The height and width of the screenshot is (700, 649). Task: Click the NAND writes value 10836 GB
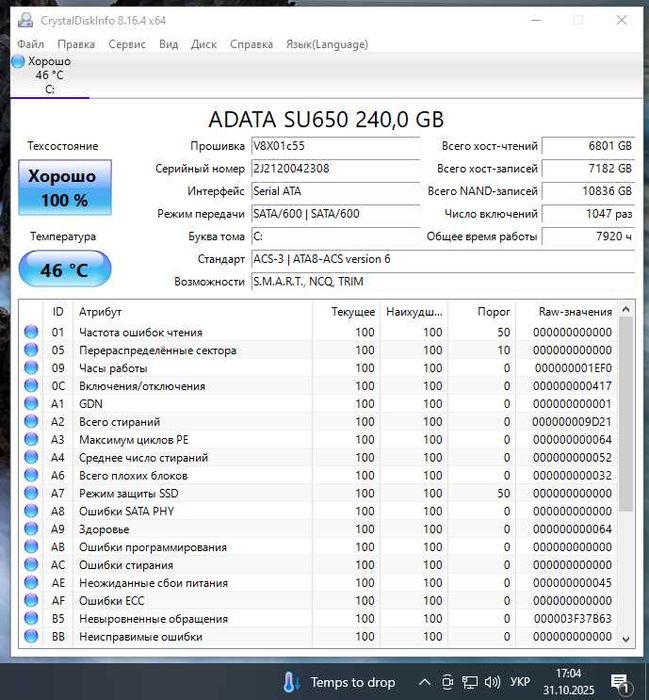[588, 191]
